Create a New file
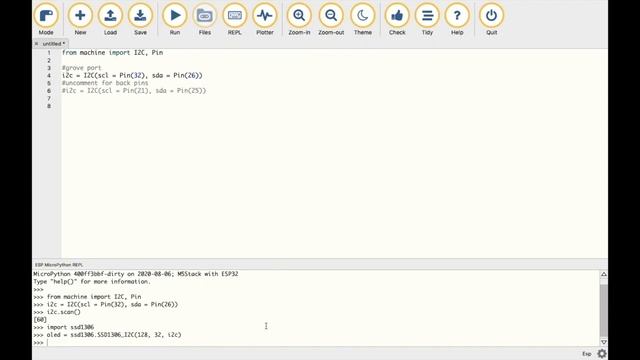Screen dimensions: 640x360 tap(80, 19)
